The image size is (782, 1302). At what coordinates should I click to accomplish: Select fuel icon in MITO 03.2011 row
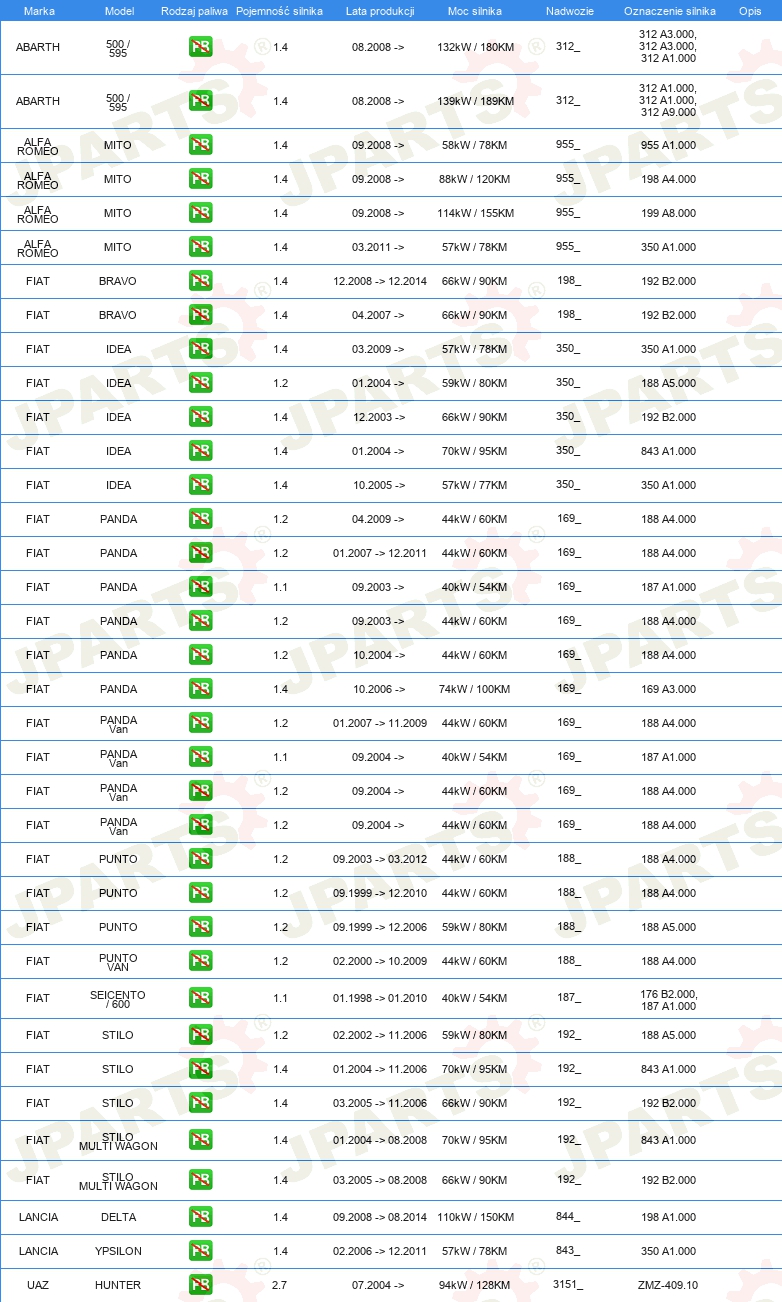tap(201, 246)
